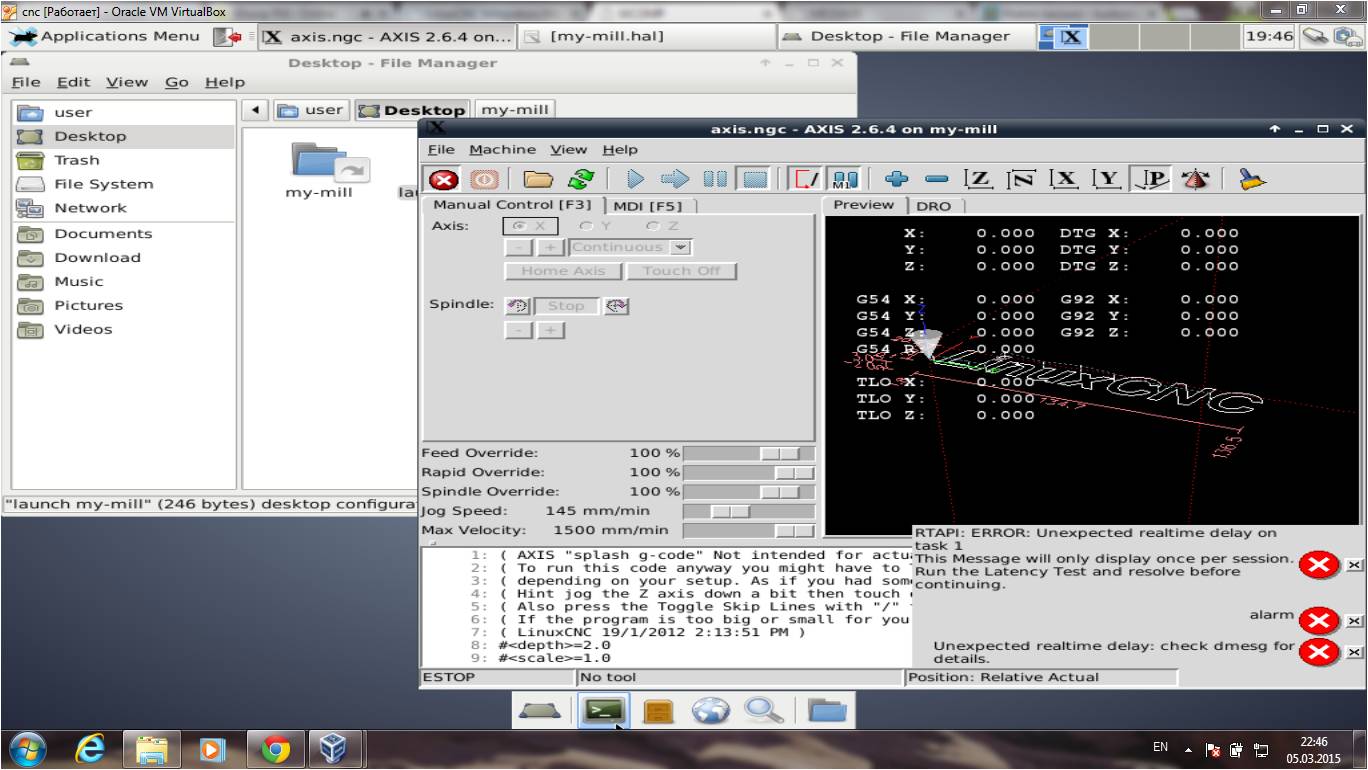Step the program with the blue arrow icon
The image size is (1368, 770).
tap(675, 180)
